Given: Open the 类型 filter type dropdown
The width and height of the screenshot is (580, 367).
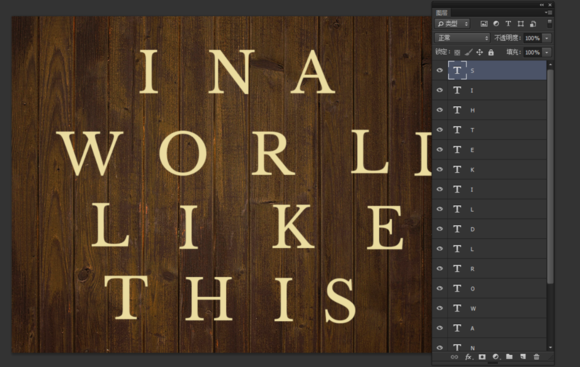Looking at the screenshot, I should (452, 24).
